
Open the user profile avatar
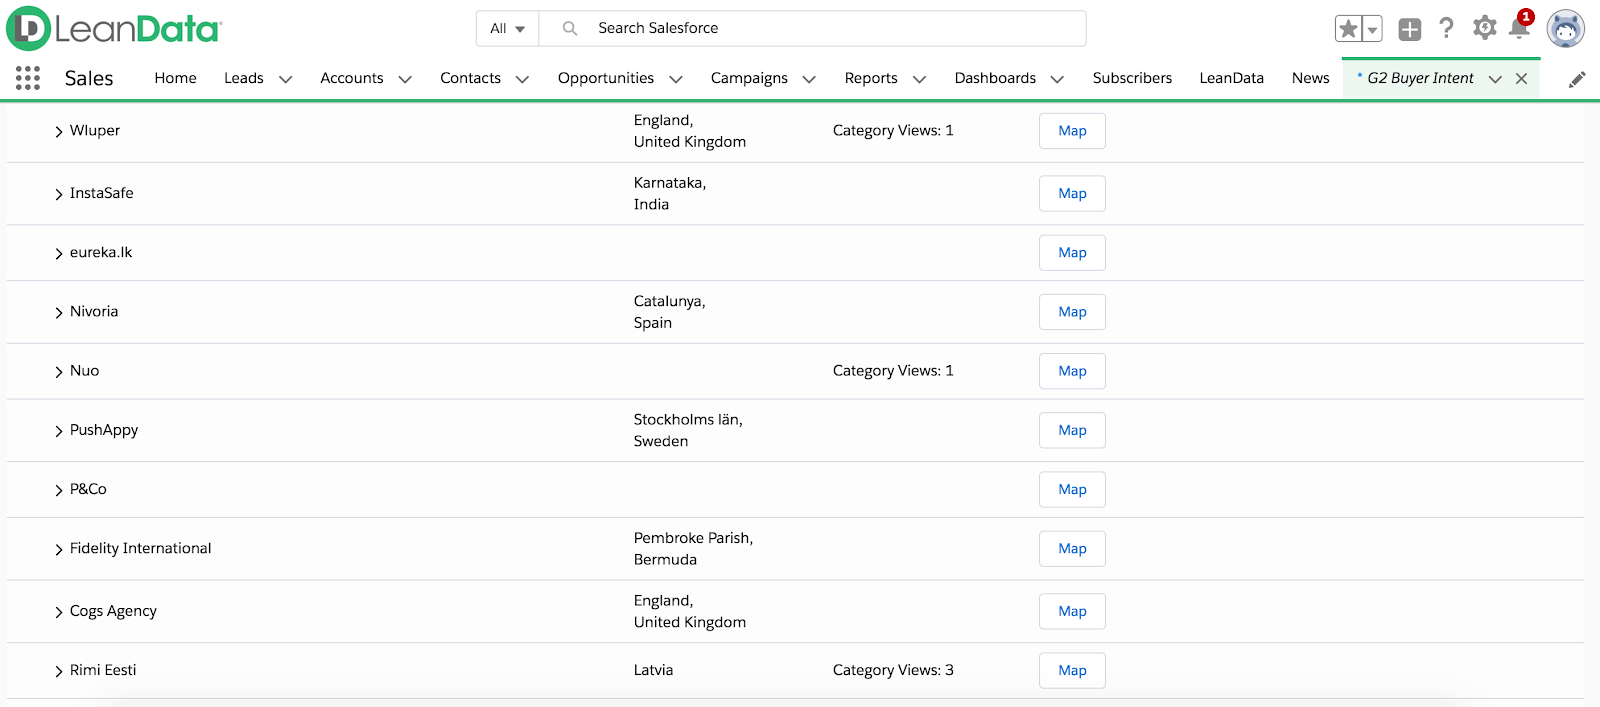(1566, 29)
